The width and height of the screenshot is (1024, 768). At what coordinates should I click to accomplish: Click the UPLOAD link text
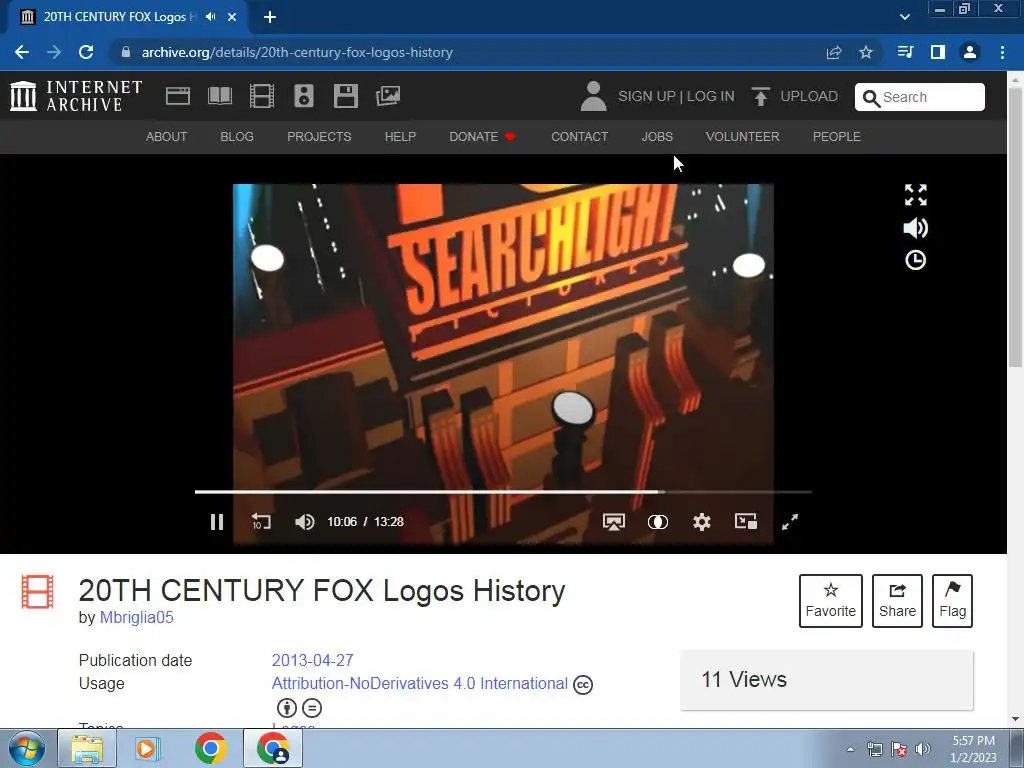[x=809, y=96]
